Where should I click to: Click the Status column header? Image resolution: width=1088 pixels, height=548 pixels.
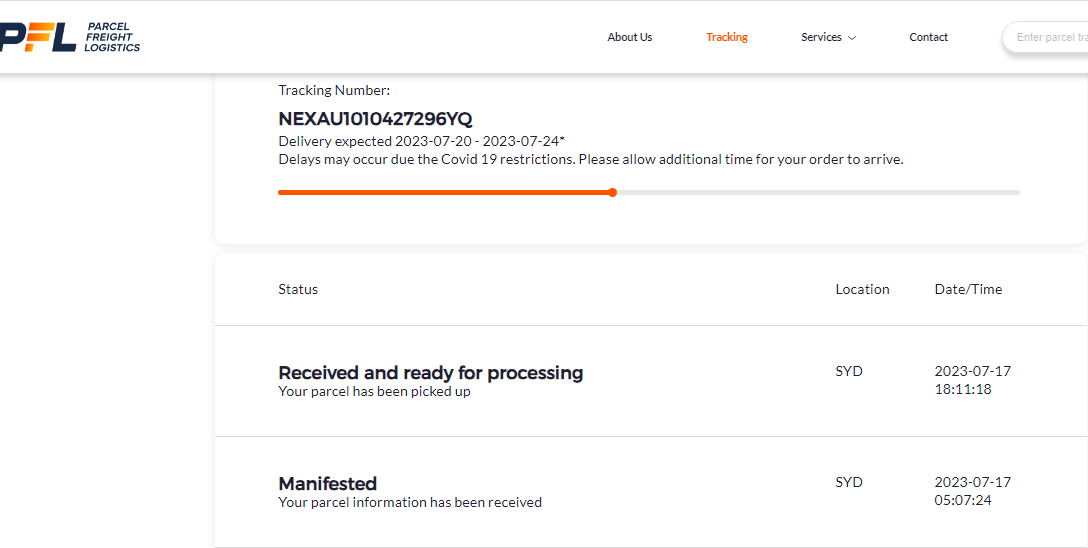(x=298, y=289)
